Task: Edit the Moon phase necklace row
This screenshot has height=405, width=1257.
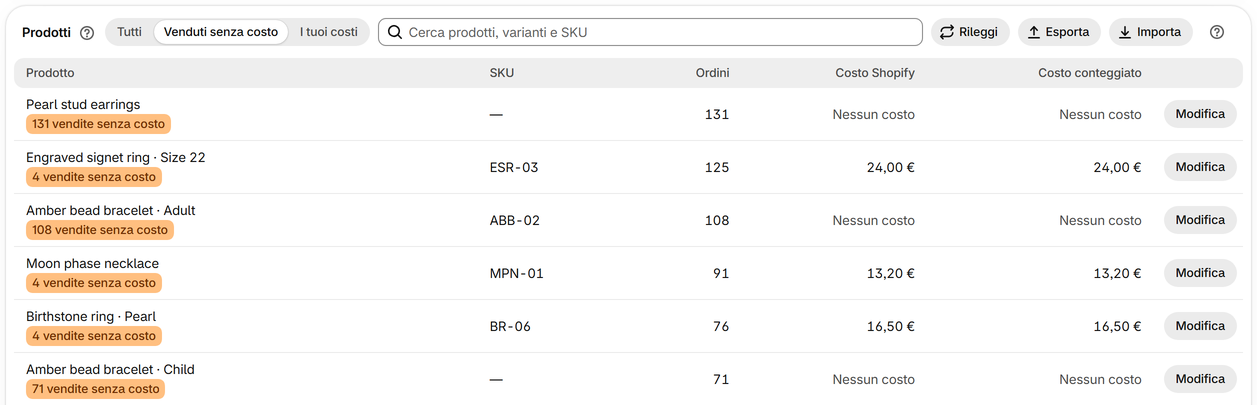Action: click(1200, 273)
